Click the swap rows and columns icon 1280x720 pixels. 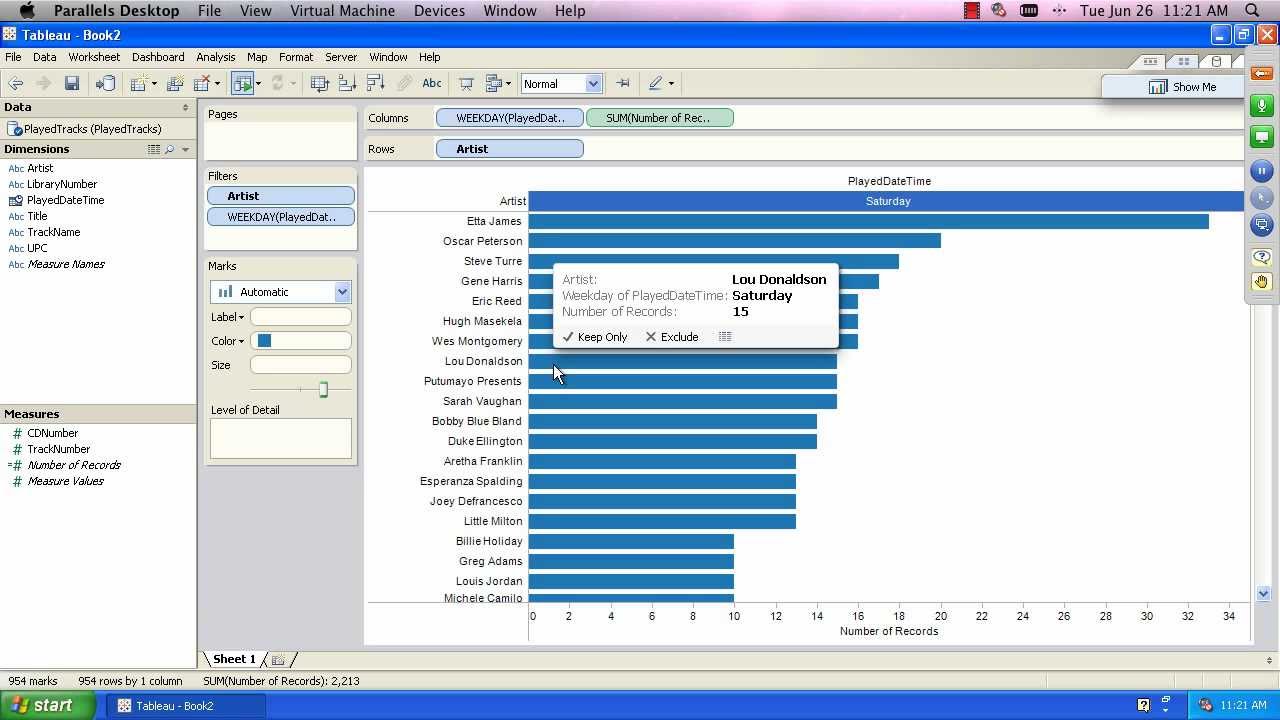tap(319, 84)
